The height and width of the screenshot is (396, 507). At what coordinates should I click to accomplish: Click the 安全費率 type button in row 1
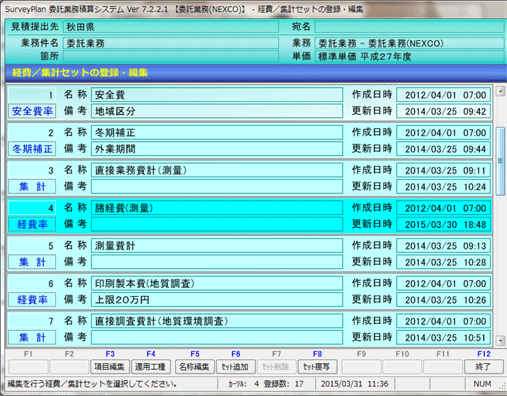coord(32,111)
